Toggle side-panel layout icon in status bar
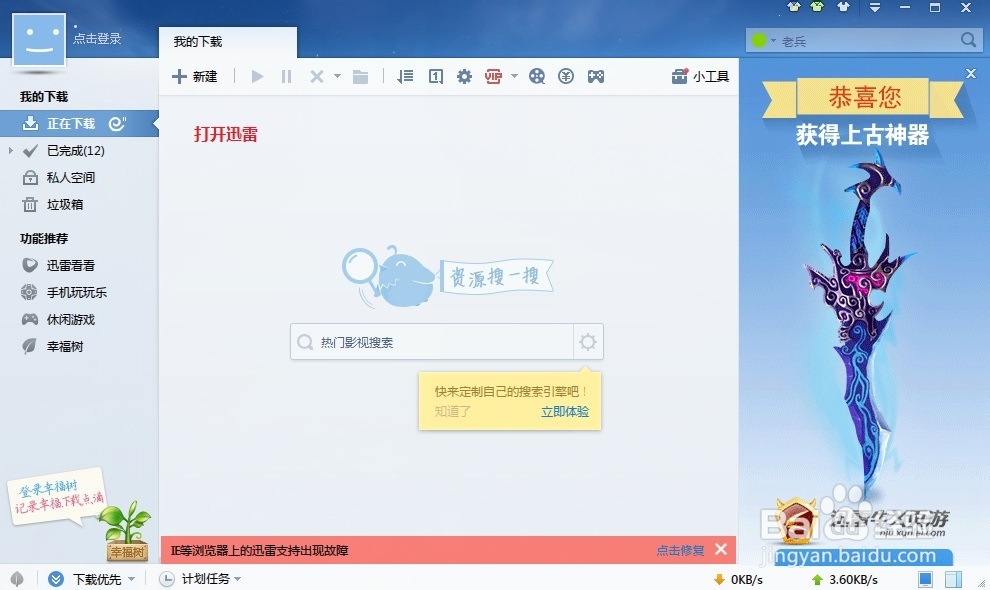Viewport: 990px width, 590px height. pyautogui.click(x=953, y=579)
